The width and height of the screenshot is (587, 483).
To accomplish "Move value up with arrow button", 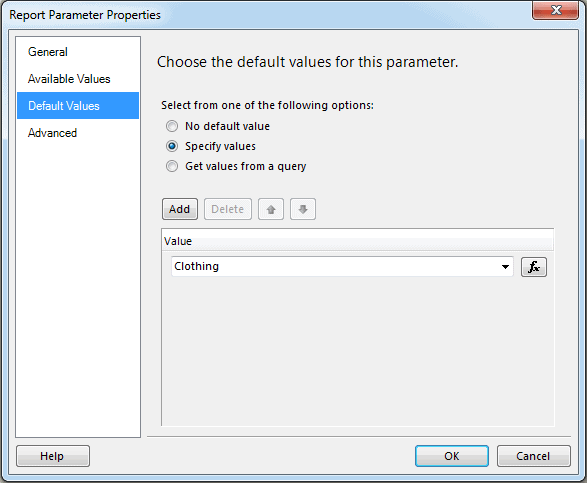I will pos(271,209).
